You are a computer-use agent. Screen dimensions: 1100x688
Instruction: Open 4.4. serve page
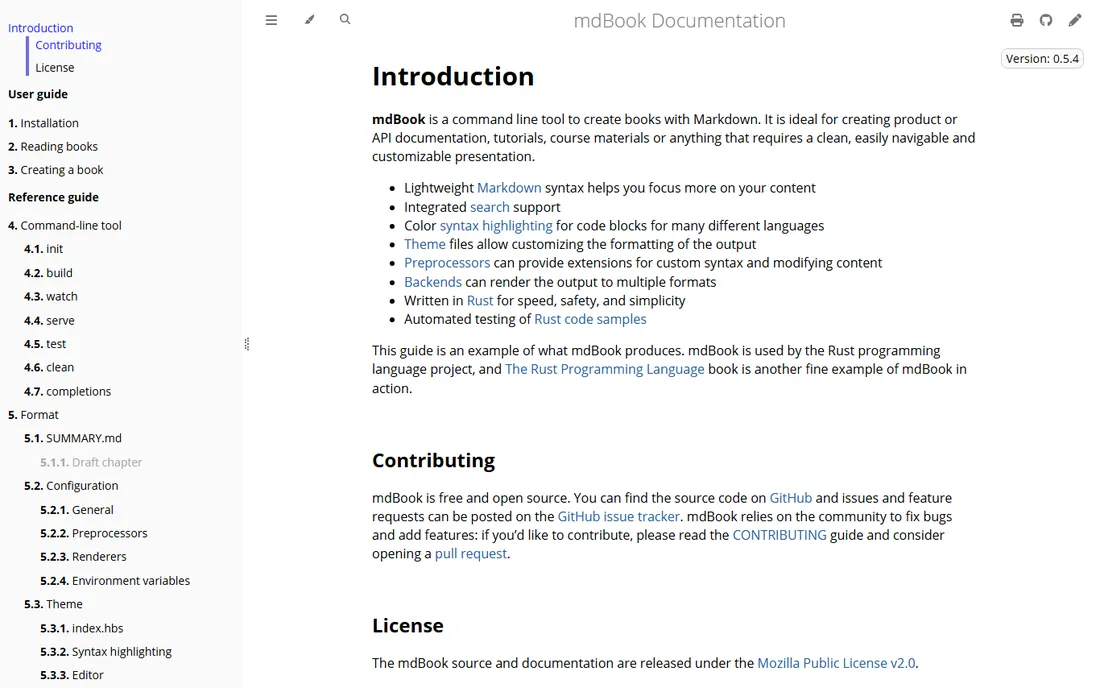click(49, 321)
